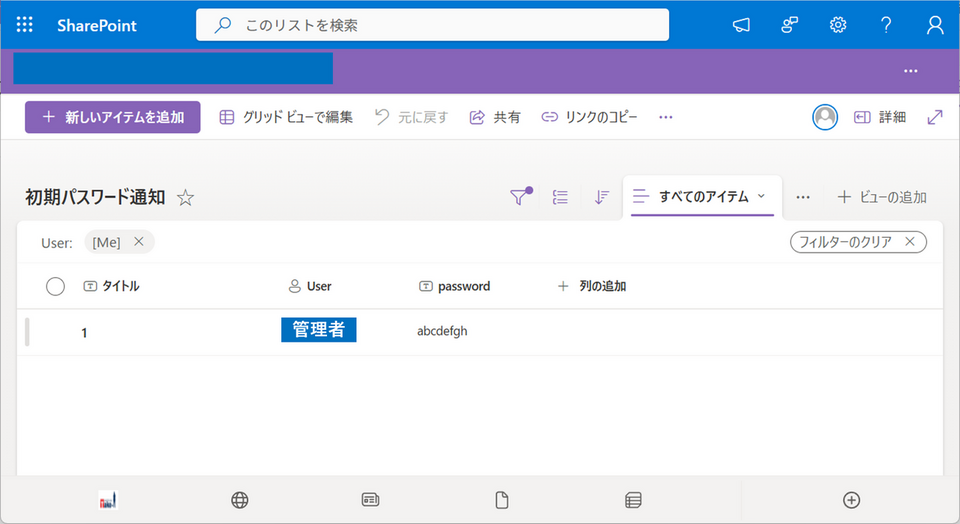This screenshot has width=960, height=524.
Task: Click the plus circle icon in bottom bar
Action: coord(851,500)
